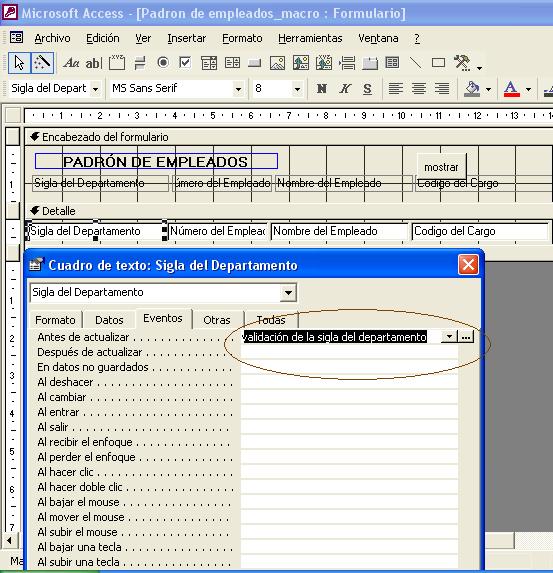Open the object selector 'Sigla del Depart' dropdown
Screen dimensions: 553x573
pos(95,89)
